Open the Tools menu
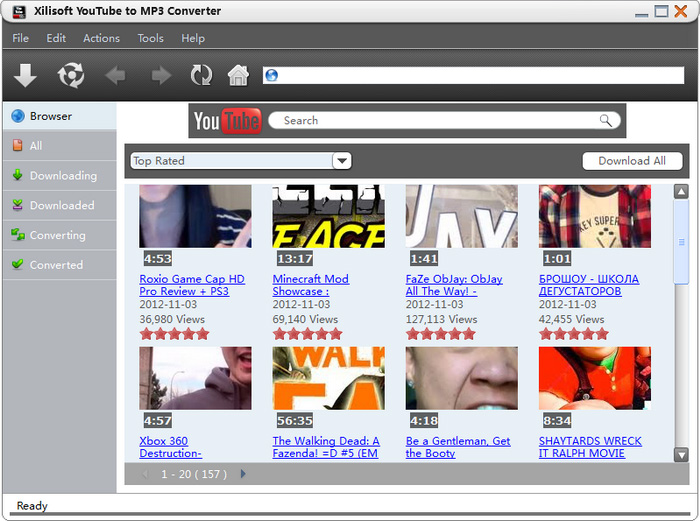 coord(150,38)
